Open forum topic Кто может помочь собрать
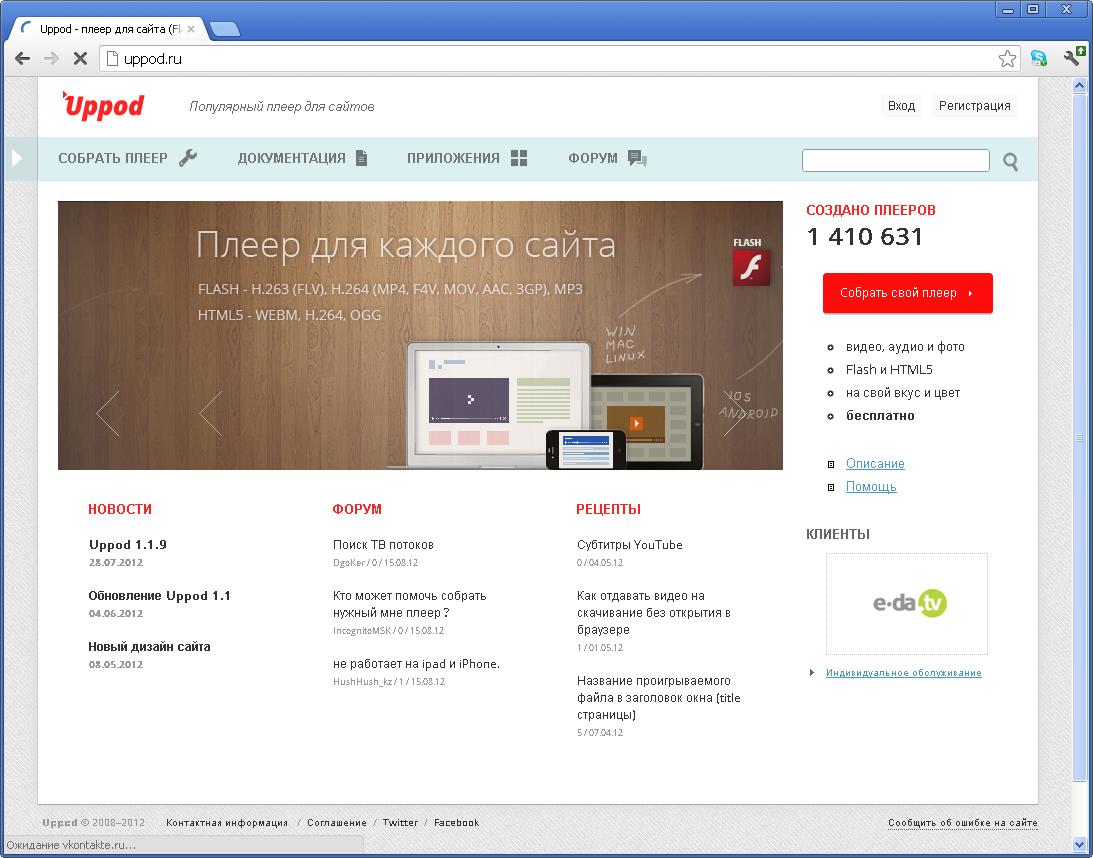Image resolution: width=1093 pixels, height=858 pixels. [x=409, y=604]
